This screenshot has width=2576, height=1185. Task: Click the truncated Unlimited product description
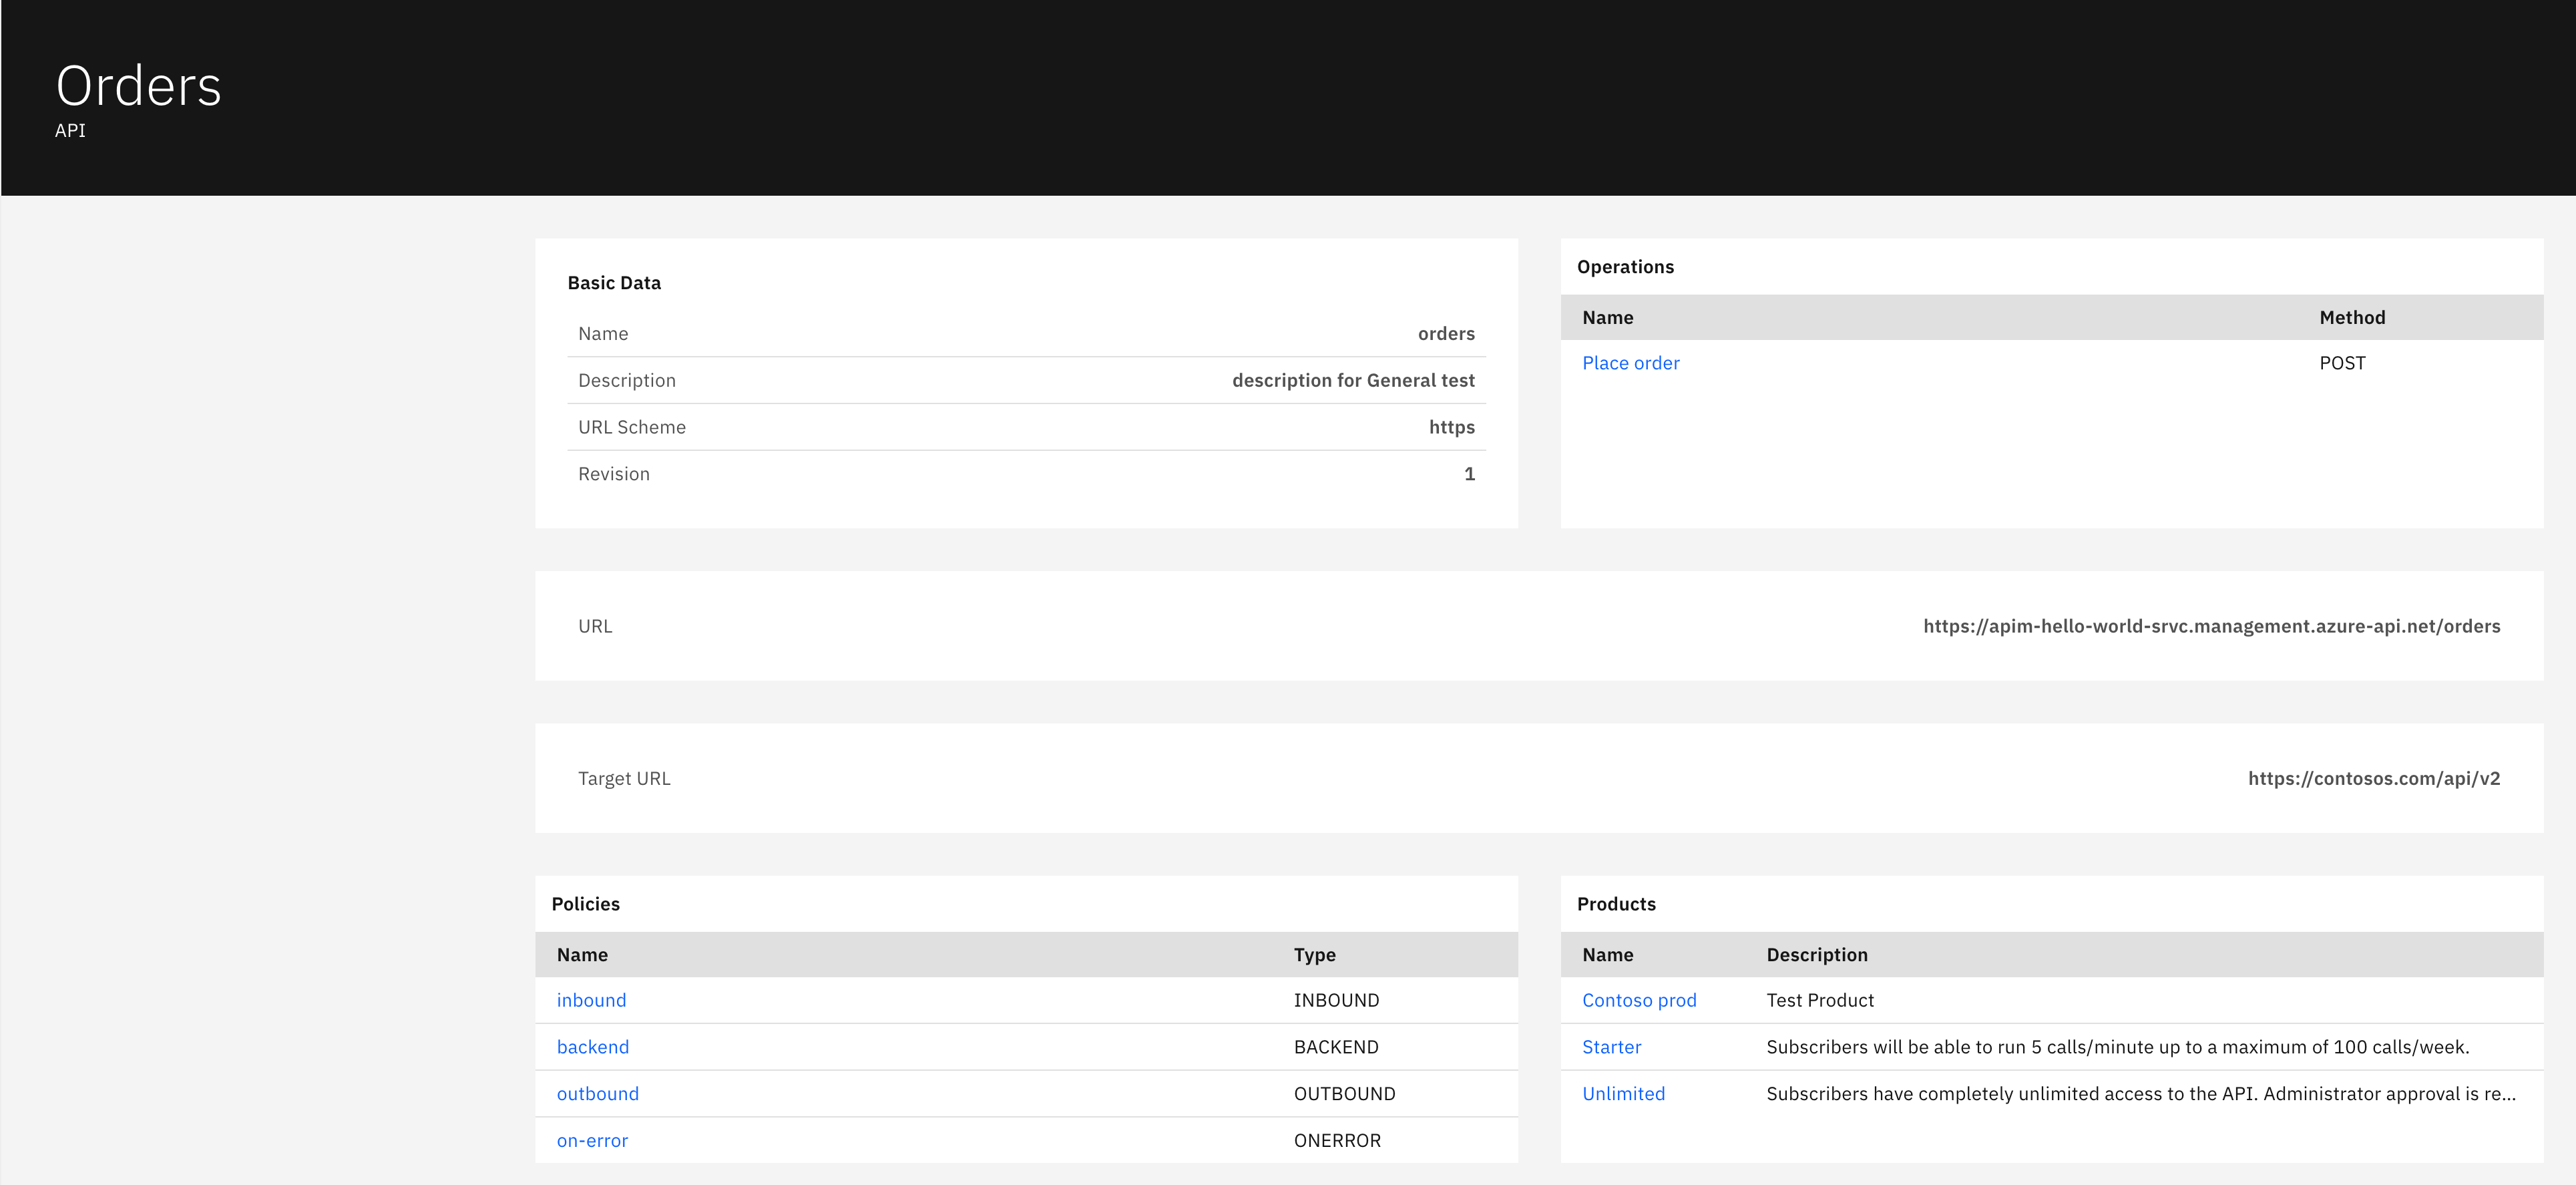pos(2140,1094)
